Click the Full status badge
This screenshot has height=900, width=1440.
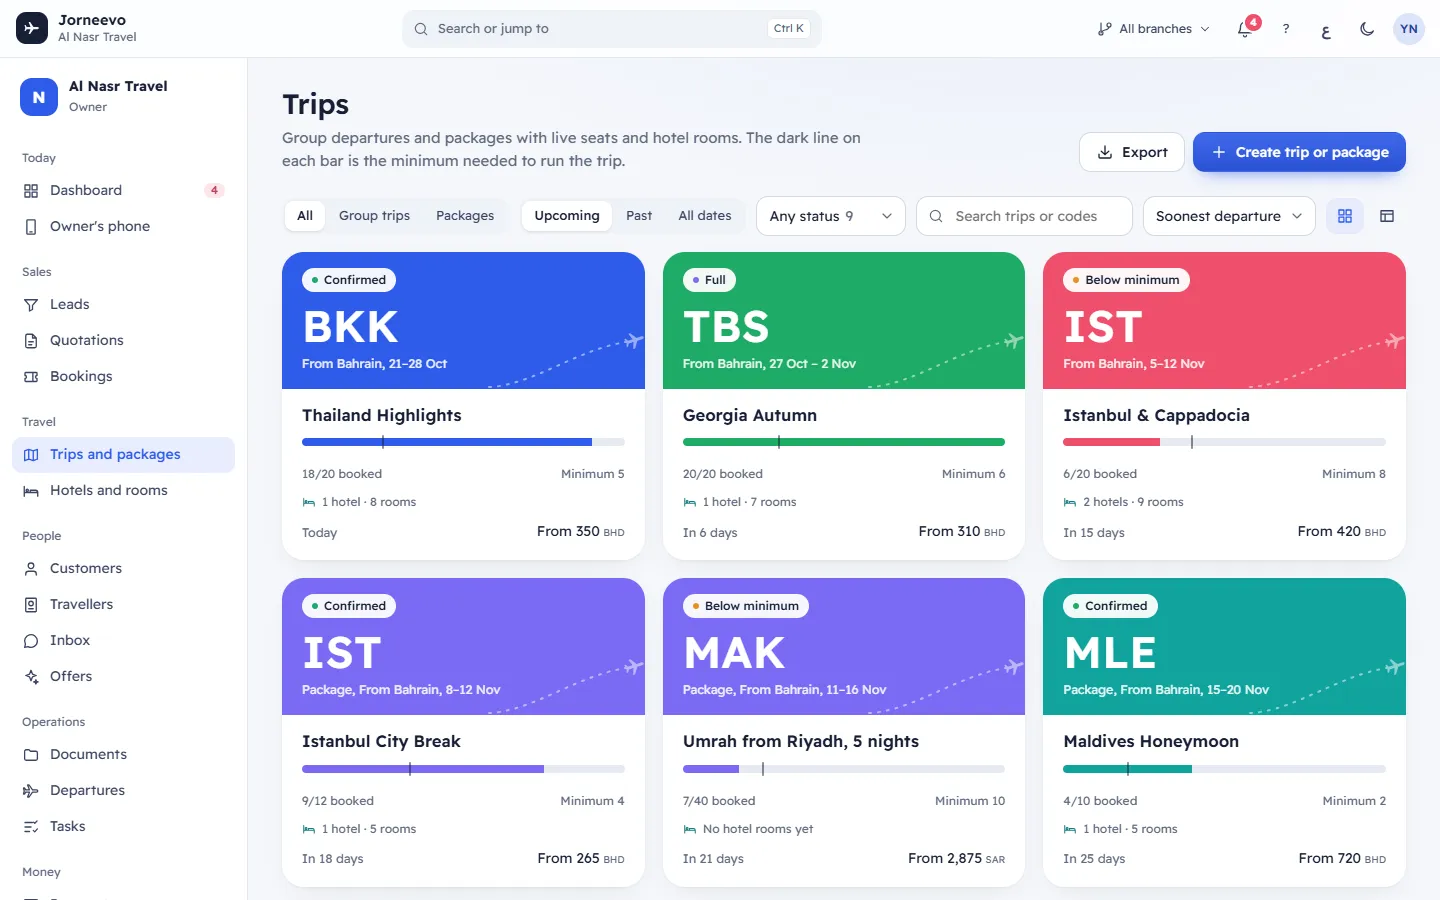pyautogui.click(x=710, y=280)
